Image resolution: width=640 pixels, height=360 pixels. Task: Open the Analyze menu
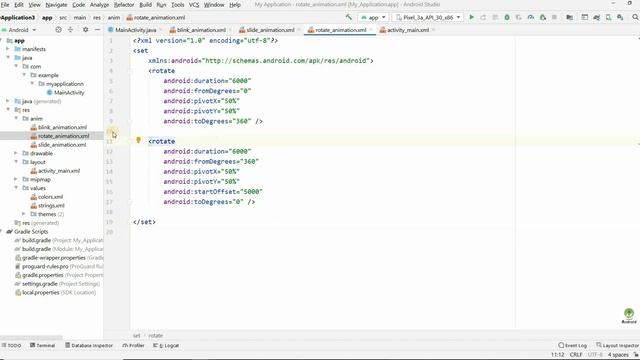99,4
